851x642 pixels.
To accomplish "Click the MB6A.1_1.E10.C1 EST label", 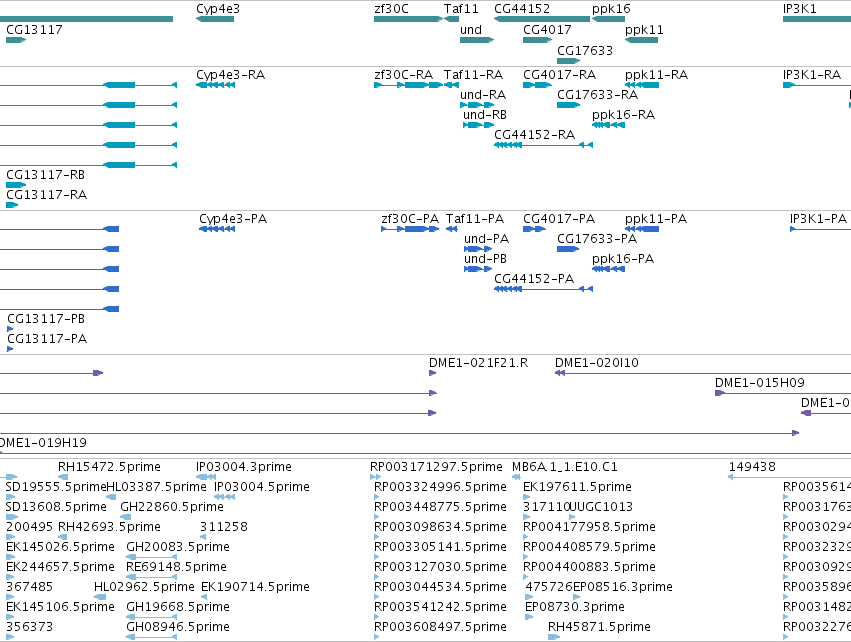I will tap(564, 466).
